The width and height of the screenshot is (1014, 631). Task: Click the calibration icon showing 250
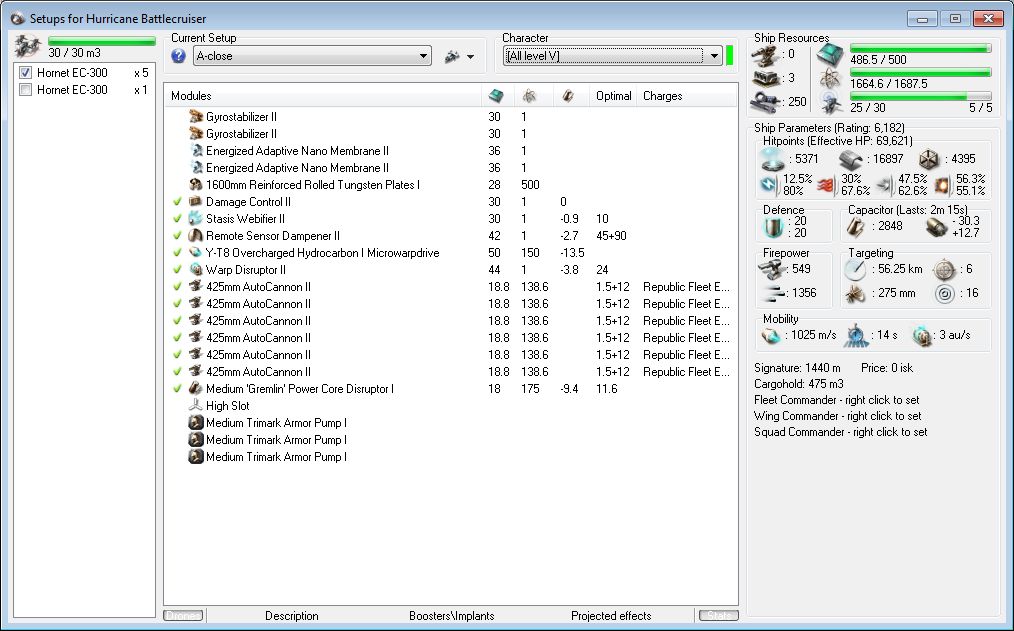point(766,102)
